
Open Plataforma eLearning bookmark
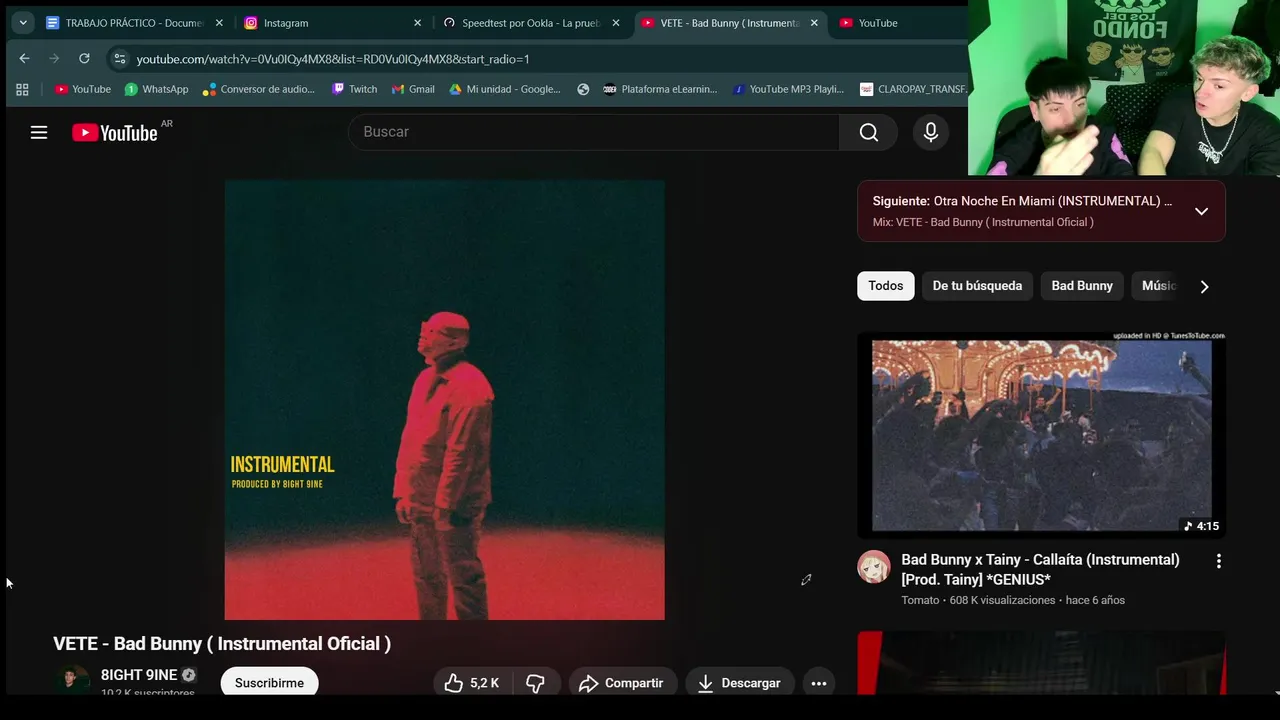[660, 89]
